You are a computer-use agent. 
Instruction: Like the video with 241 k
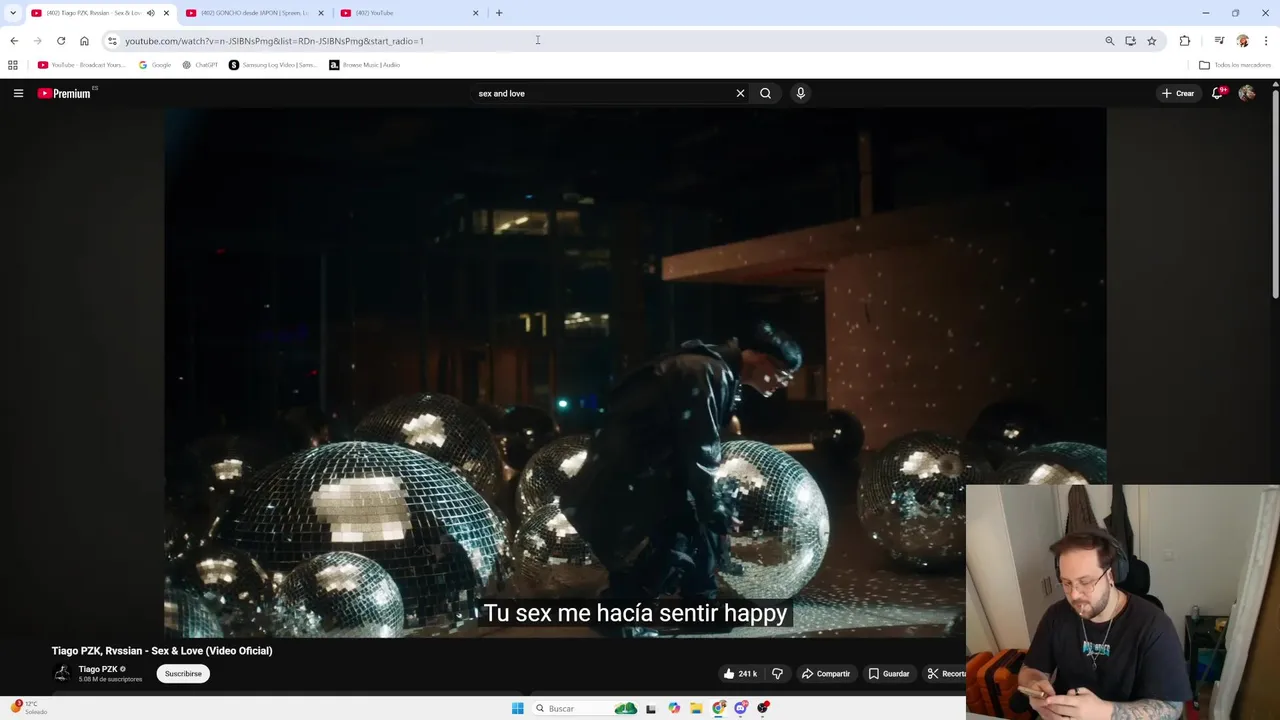(740, 674)
